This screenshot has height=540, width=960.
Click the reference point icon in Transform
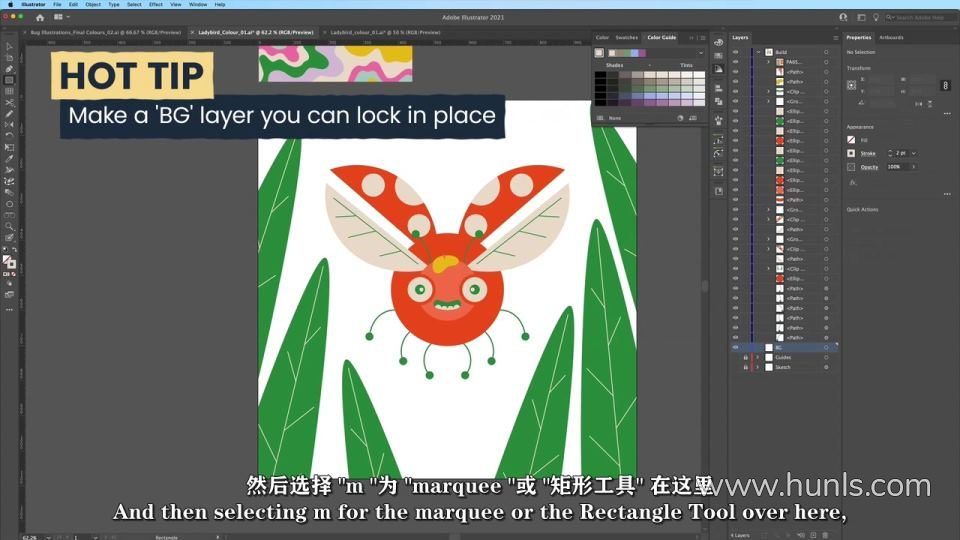pos(852,85)
